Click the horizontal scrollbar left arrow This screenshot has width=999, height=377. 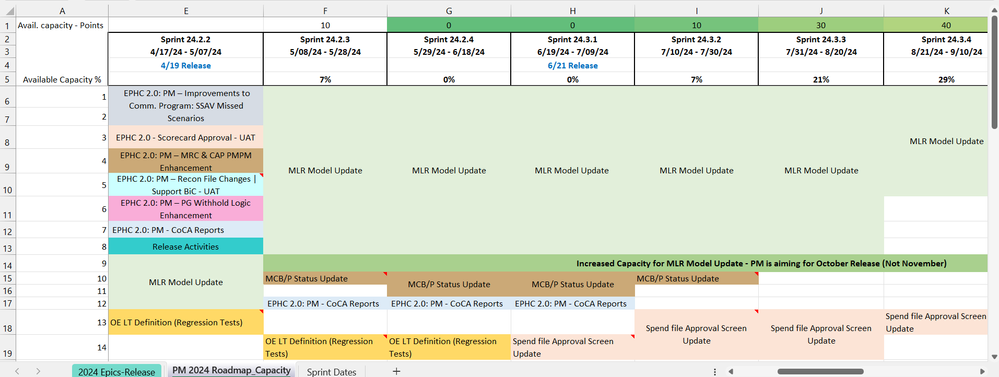click(731, 371)
